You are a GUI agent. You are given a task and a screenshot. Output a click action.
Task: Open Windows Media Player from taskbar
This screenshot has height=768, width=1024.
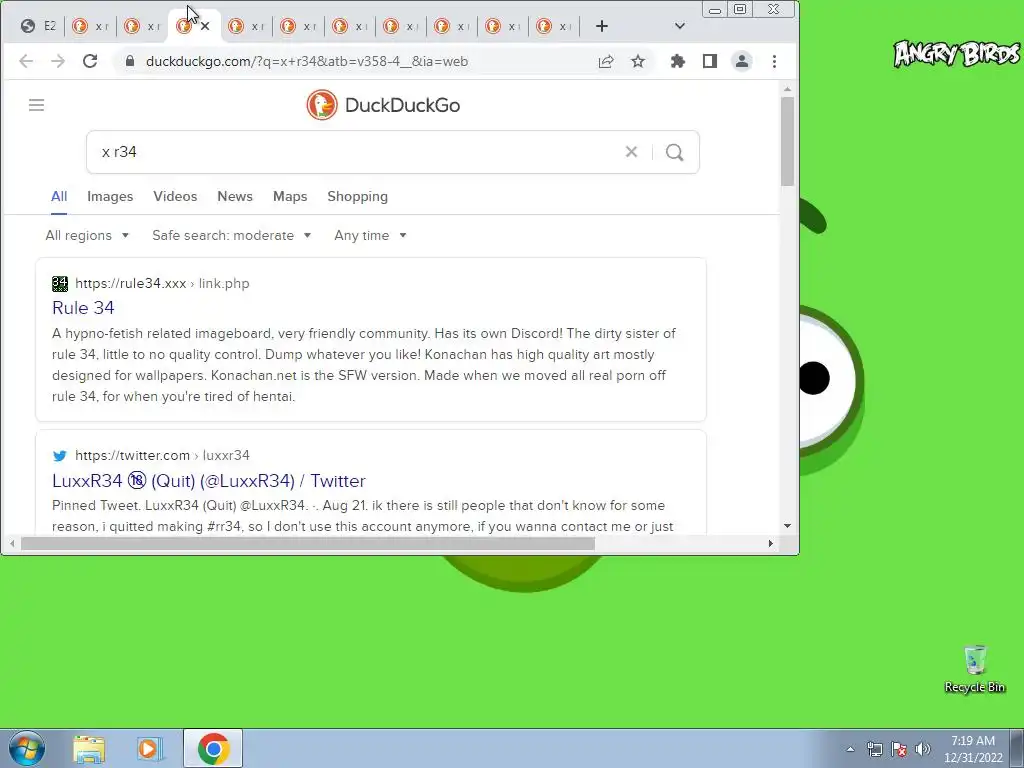[x=150, y=749]
